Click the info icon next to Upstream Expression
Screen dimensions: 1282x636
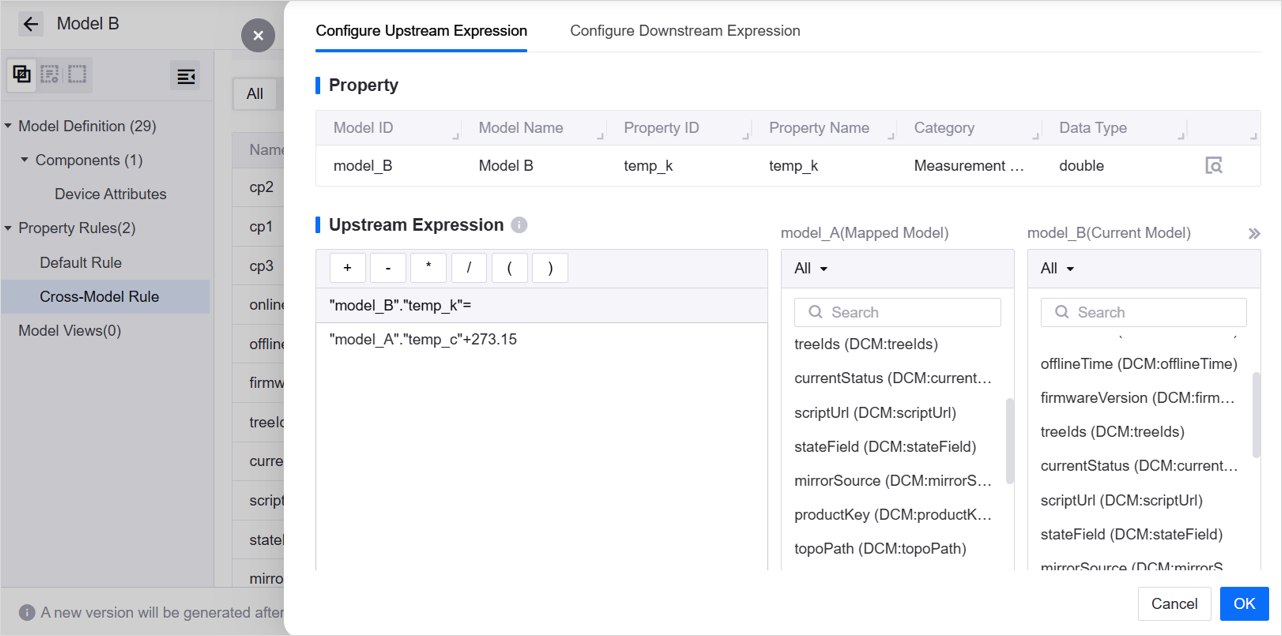click(519, 225)
